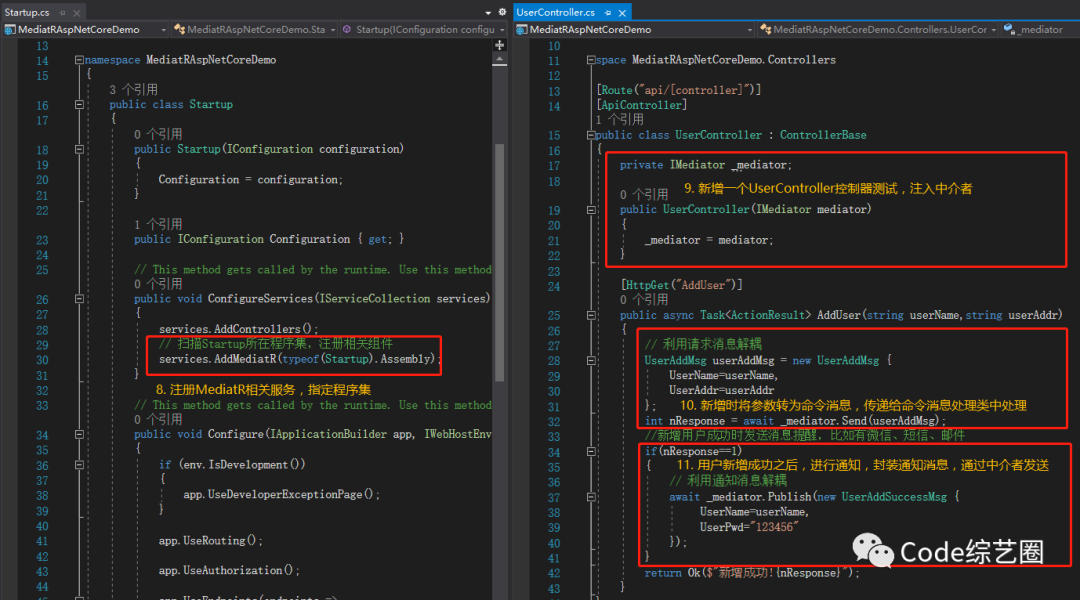Click the gear icon above the Startup.cs editor
The height and width of the screenshot is (600, 1080).
(x=502, y=12)
